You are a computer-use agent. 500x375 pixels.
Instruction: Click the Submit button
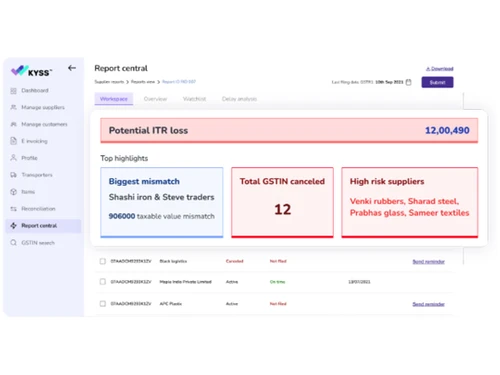(x=437, y=82)
